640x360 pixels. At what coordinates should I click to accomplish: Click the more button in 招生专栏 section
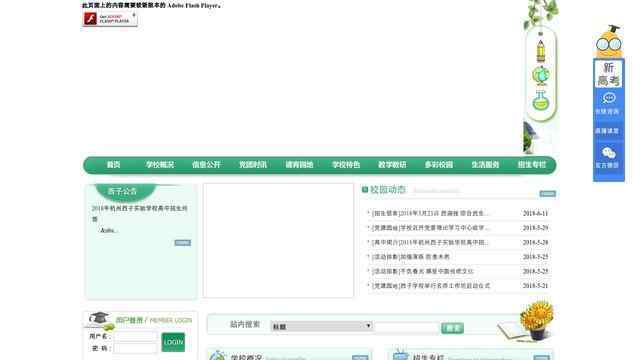(542, 358)
